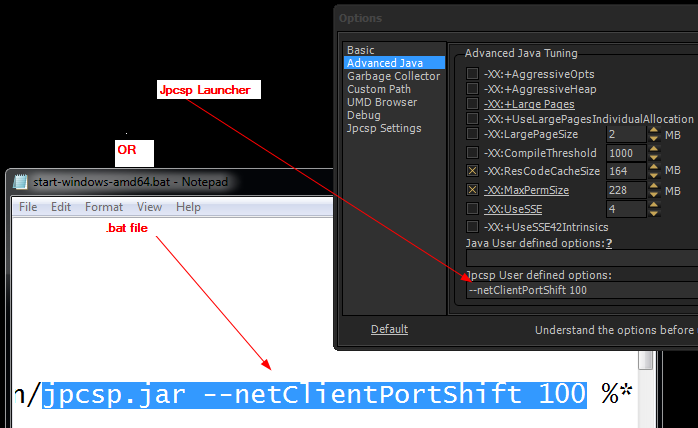Enable the -XX:+AggressiveHeap checkbox
Image resolution: width=698 pixels, height=428 pixels.
pos(472,89)
